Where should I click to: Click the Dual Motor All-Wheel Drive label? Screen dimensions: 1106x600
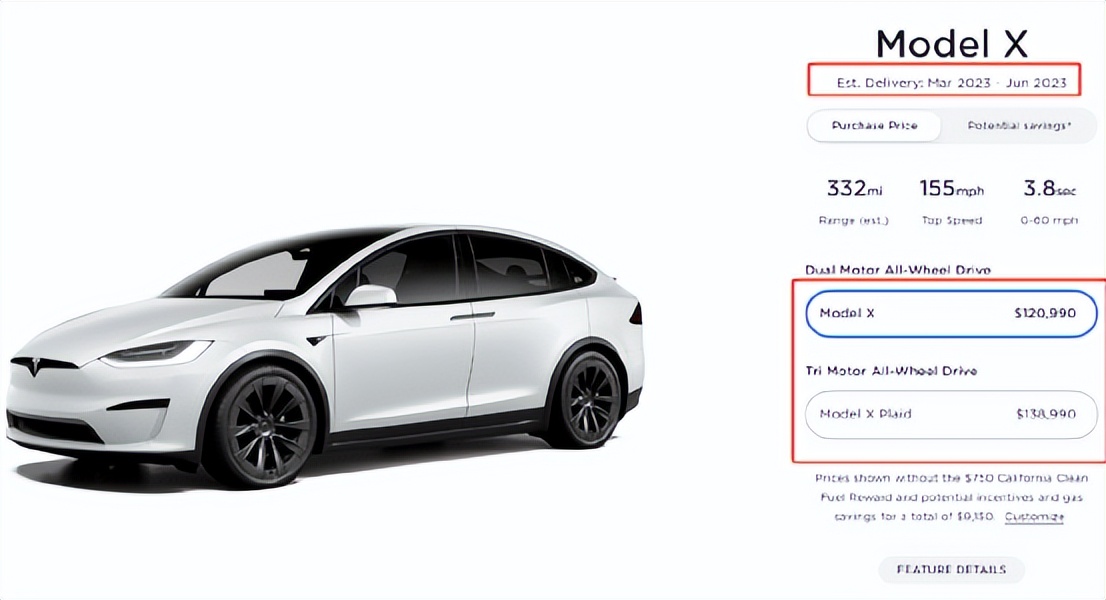click(x=890, y=270)
